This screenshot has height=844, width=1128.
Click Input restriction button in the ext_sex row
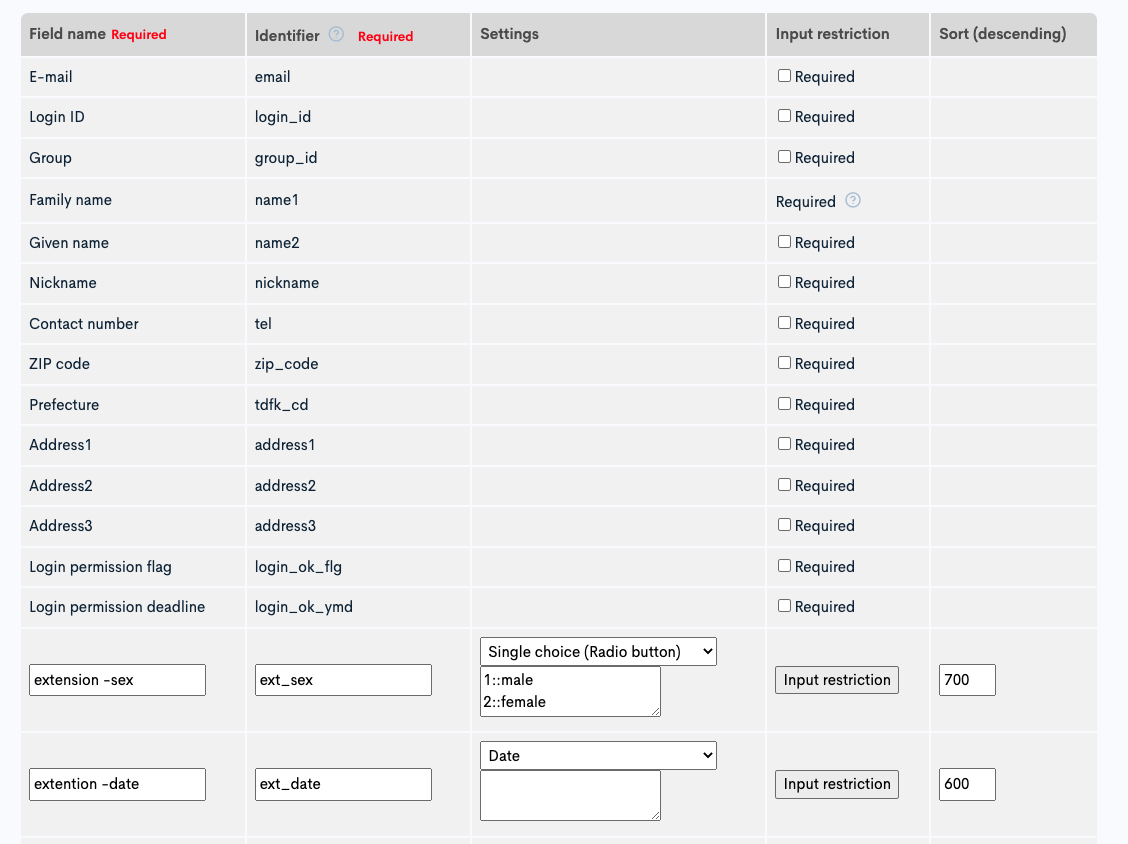(x=836, y=679)
